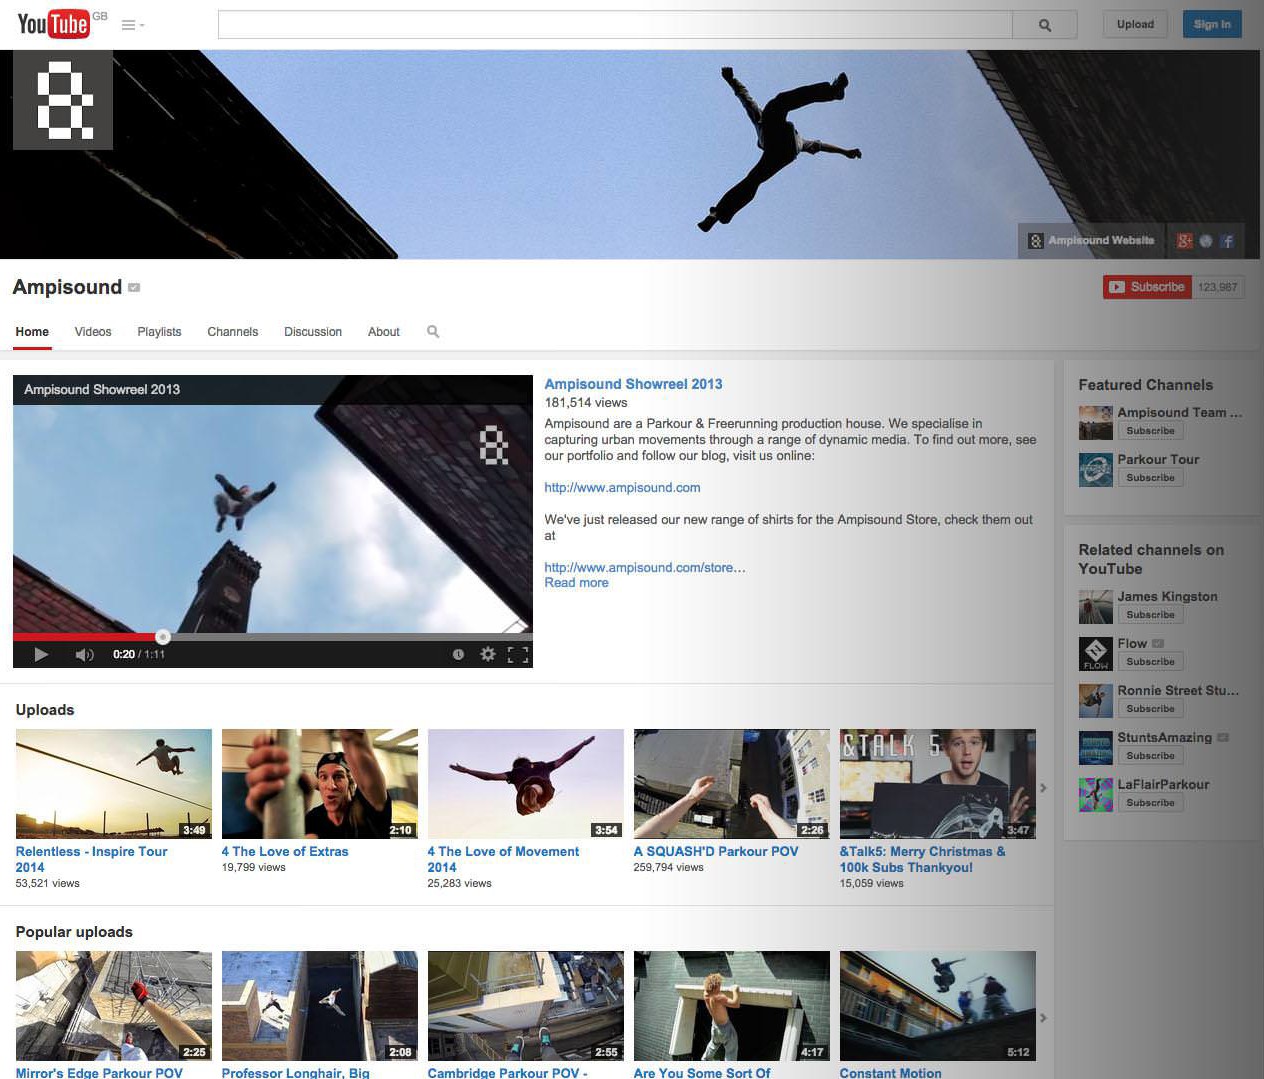
Task: Play the Ampisound Showreel video
Action: point(41,654)
